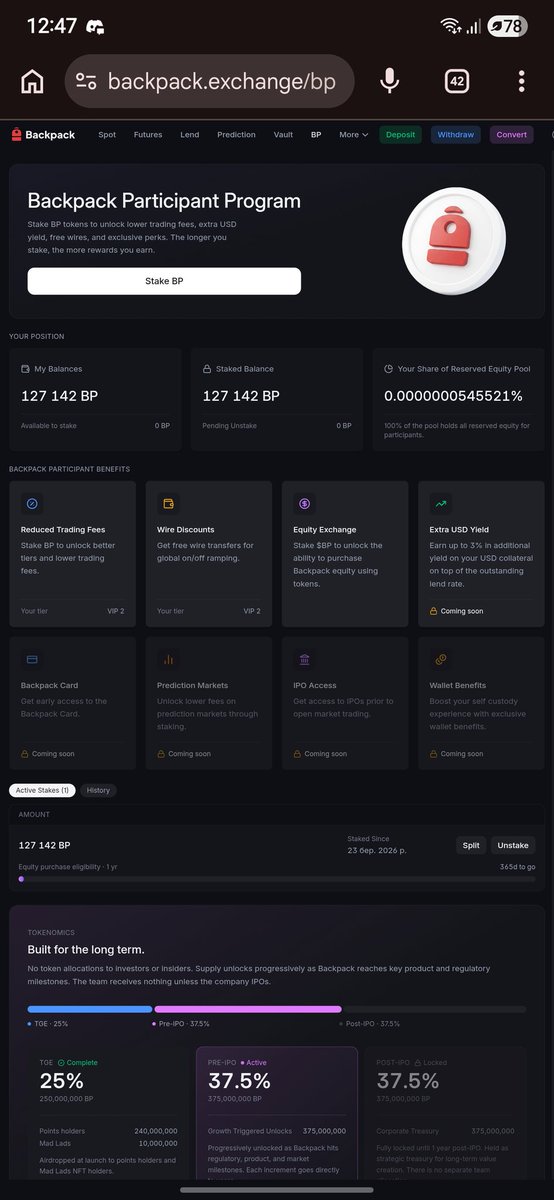Click the "Corporate Treasury" row

point(445,1131)
